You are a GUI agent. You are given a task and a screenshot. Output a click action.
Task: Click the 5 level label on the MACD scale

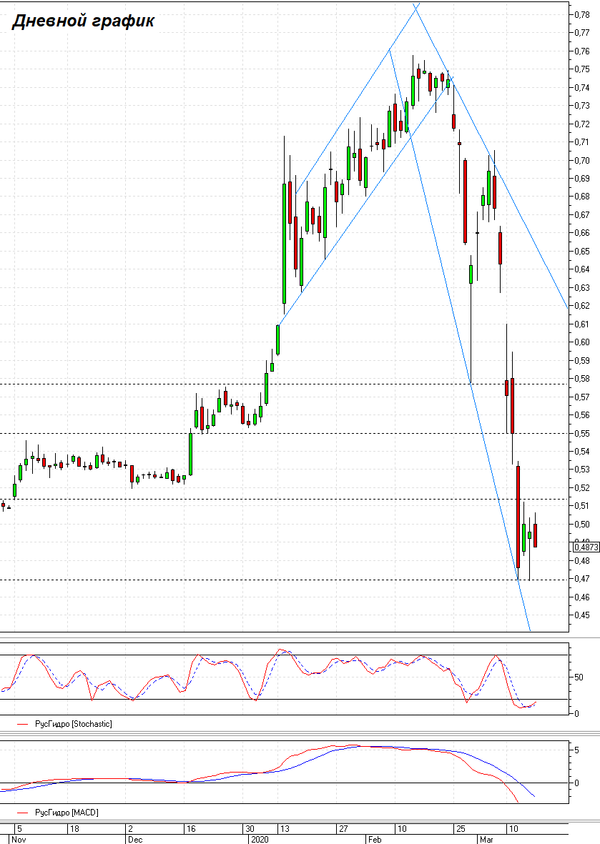click(x=577, y=750)
